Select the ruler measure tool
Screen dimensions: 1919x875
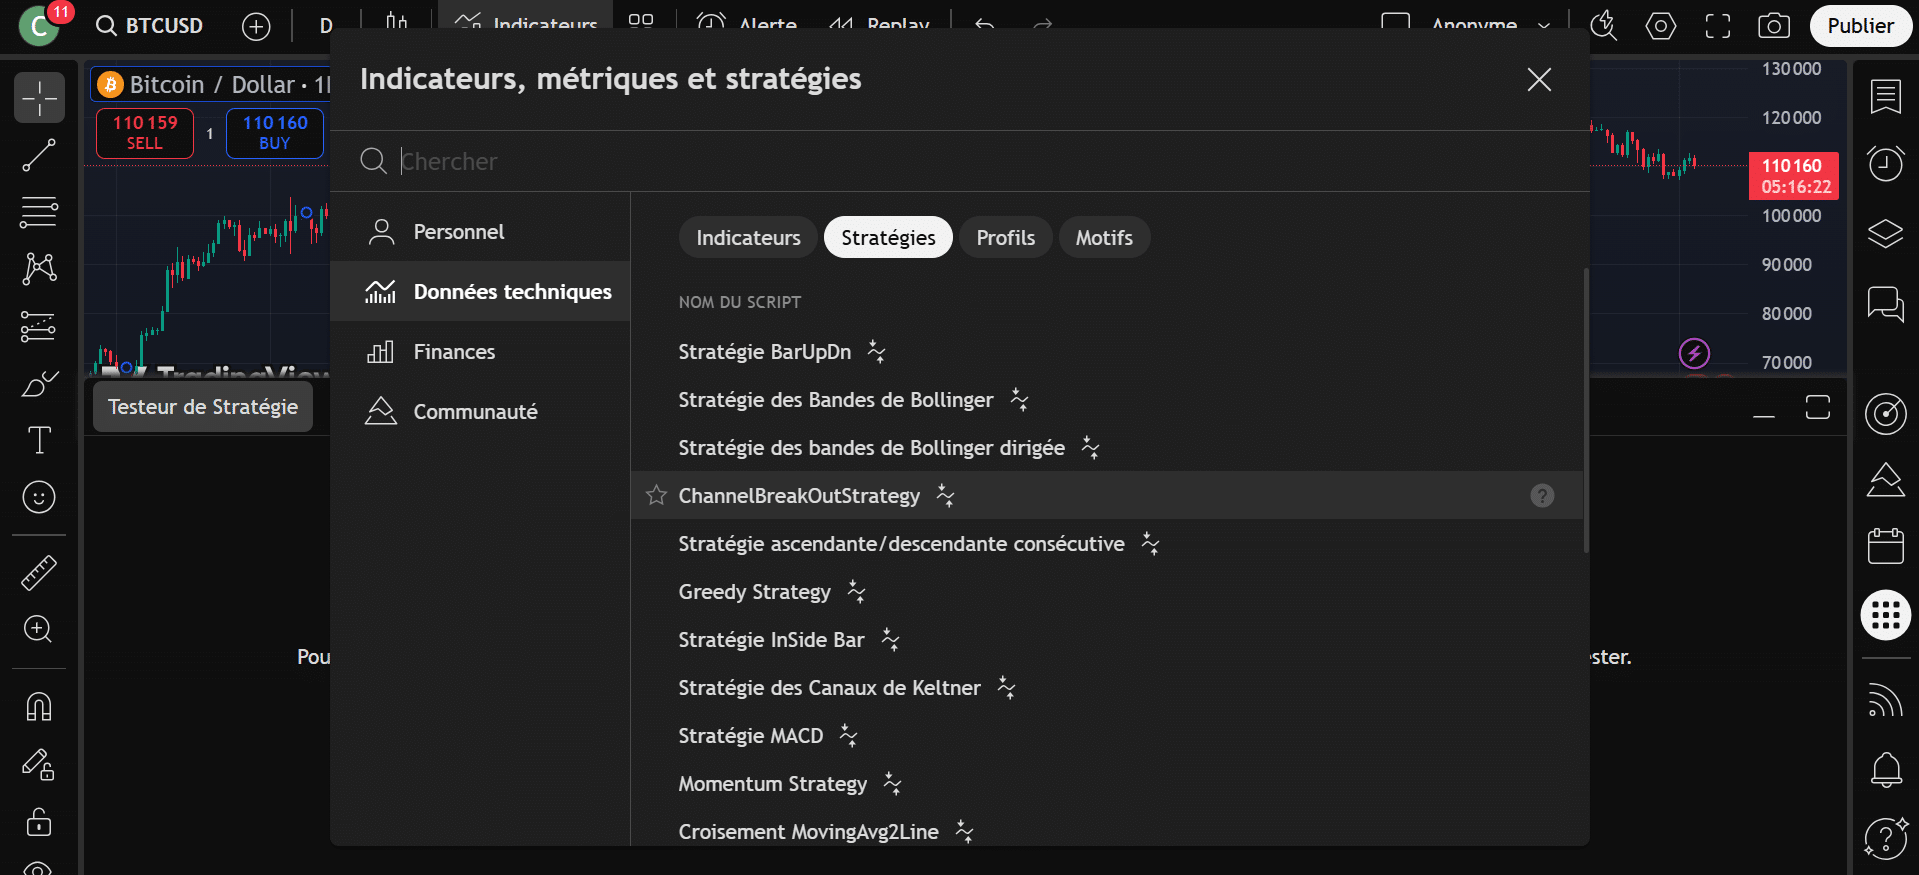pyautogui.click(x=39, y=573)
